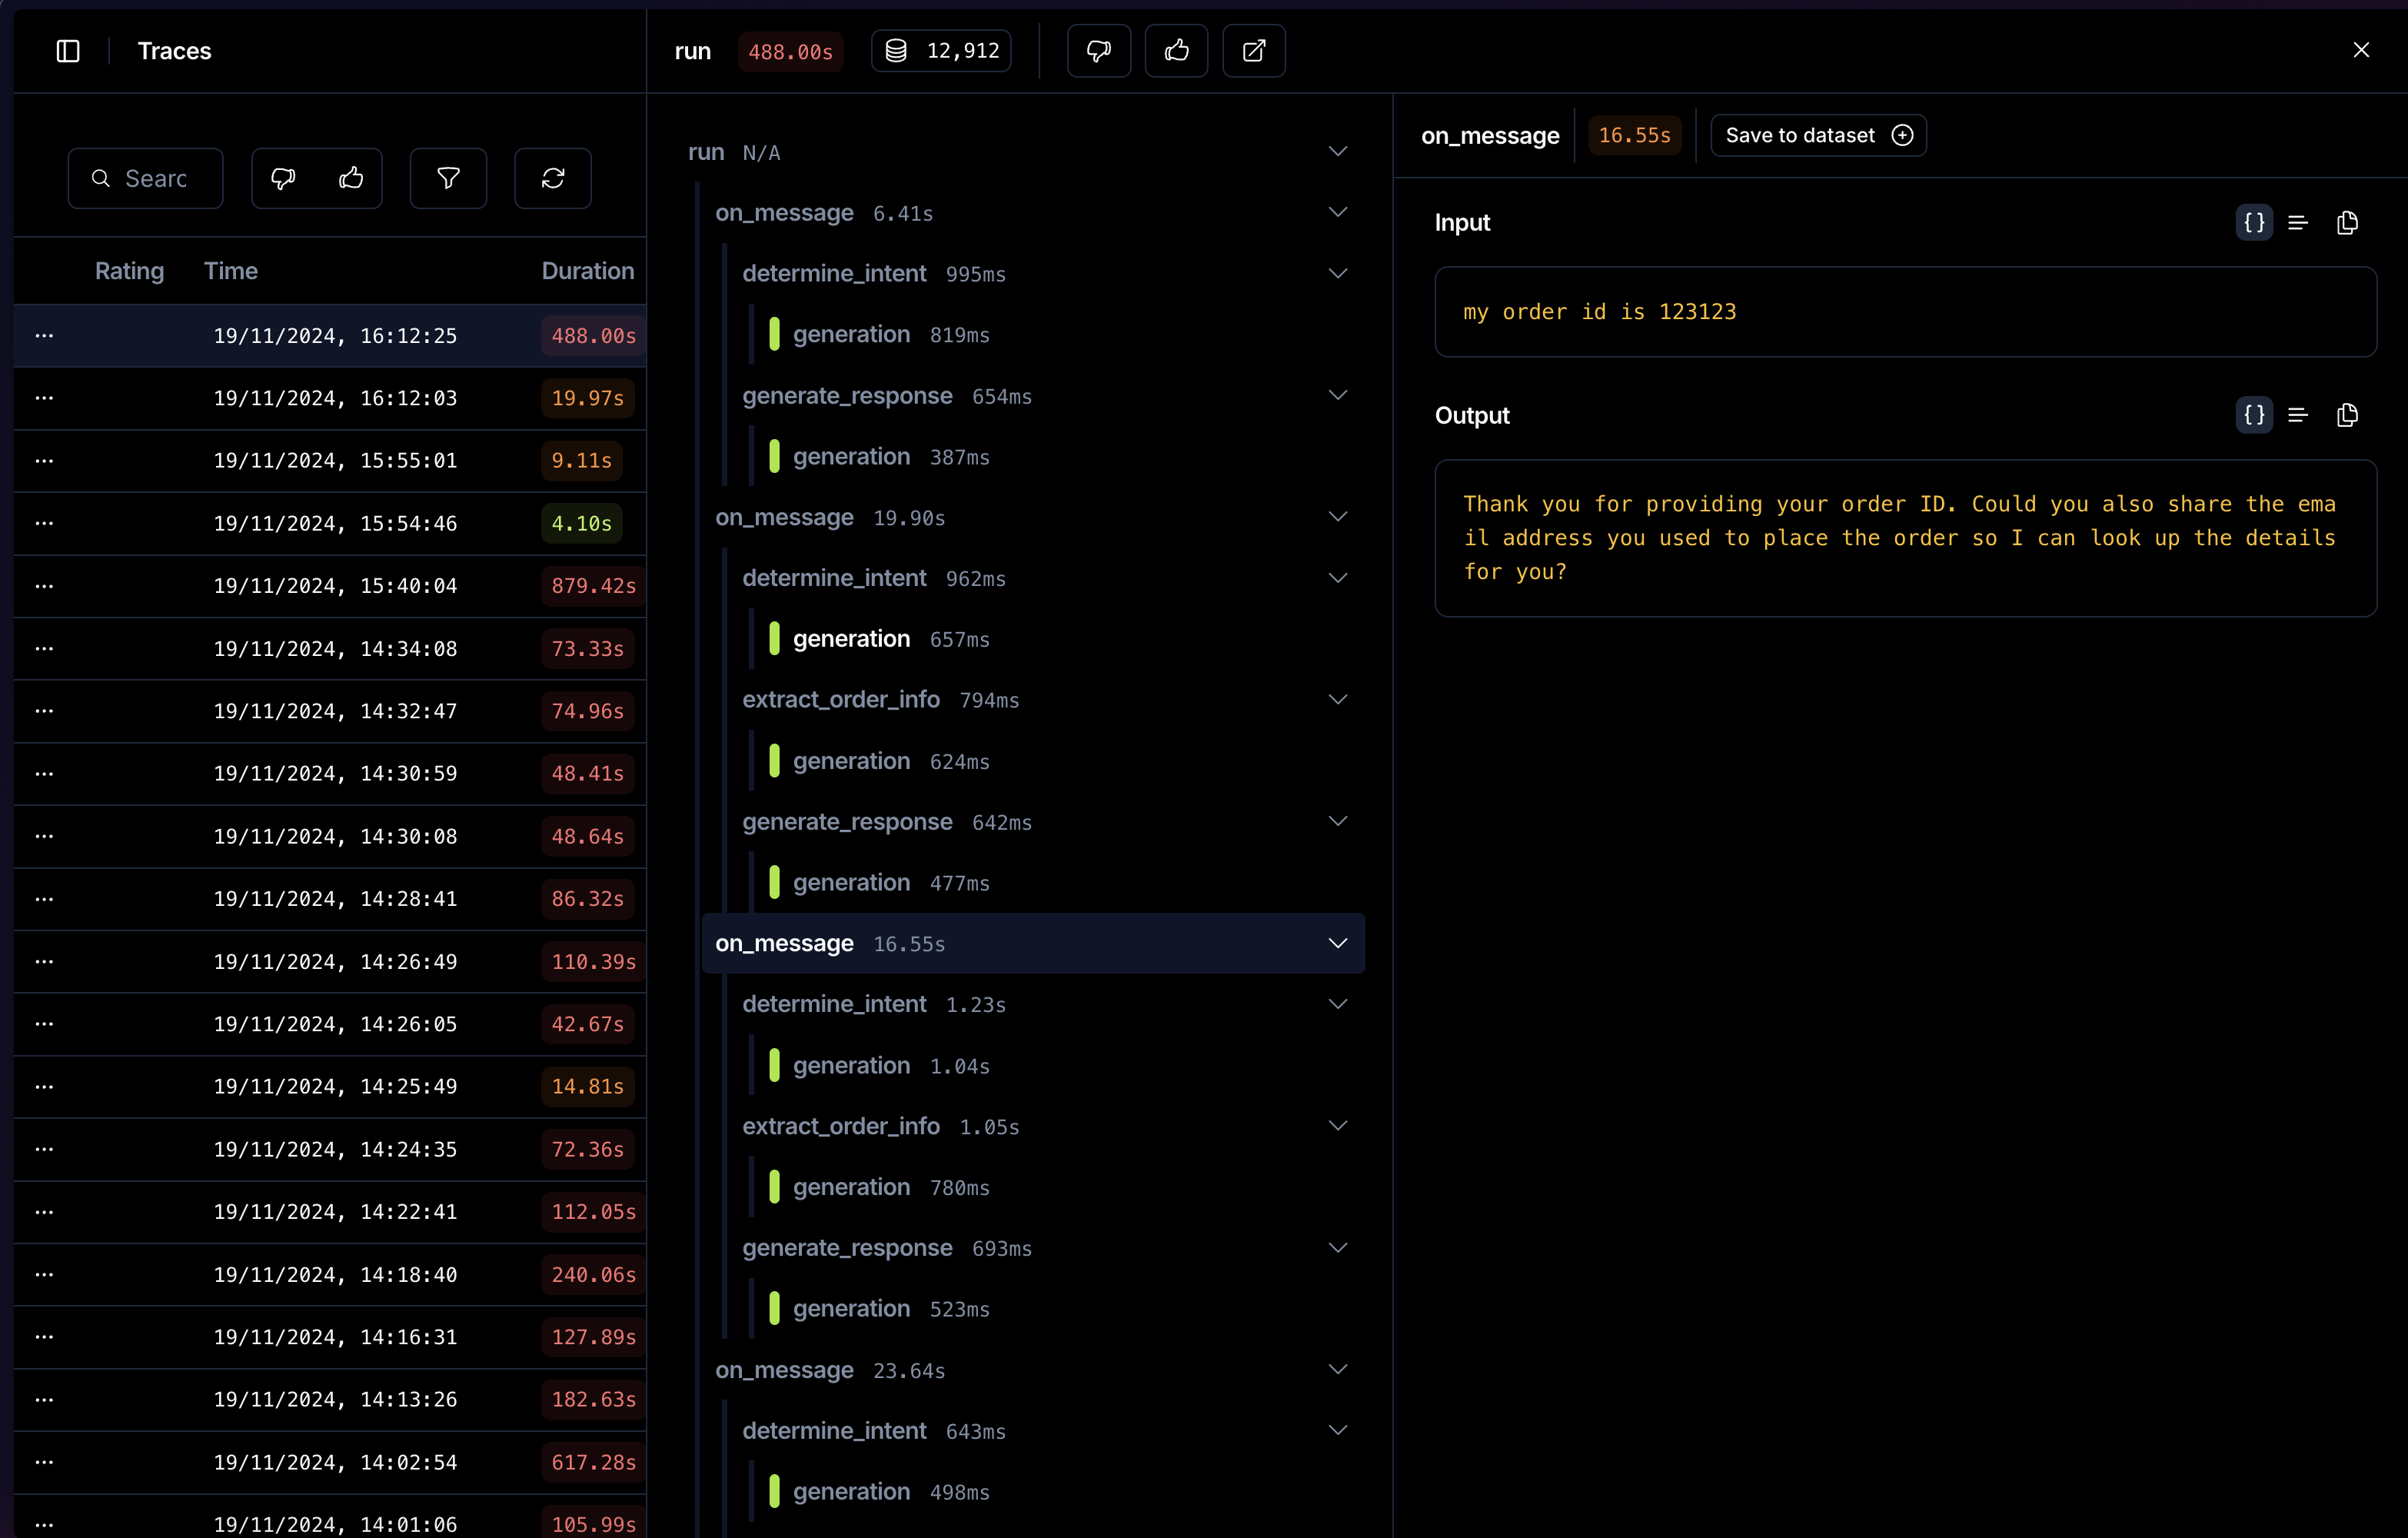
Task: Copy the Output content
Action: point(2347,415)
